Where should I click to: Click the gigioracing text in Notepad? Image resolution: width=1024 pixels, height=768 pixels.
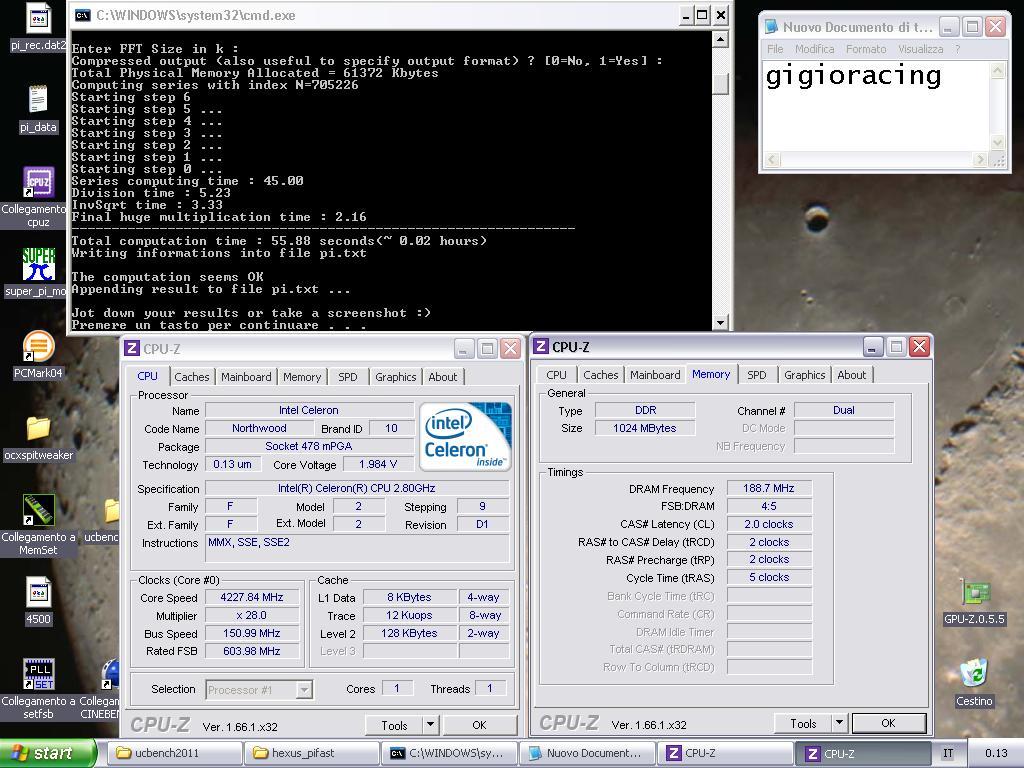pyautogui.click(x=853, y=76)
